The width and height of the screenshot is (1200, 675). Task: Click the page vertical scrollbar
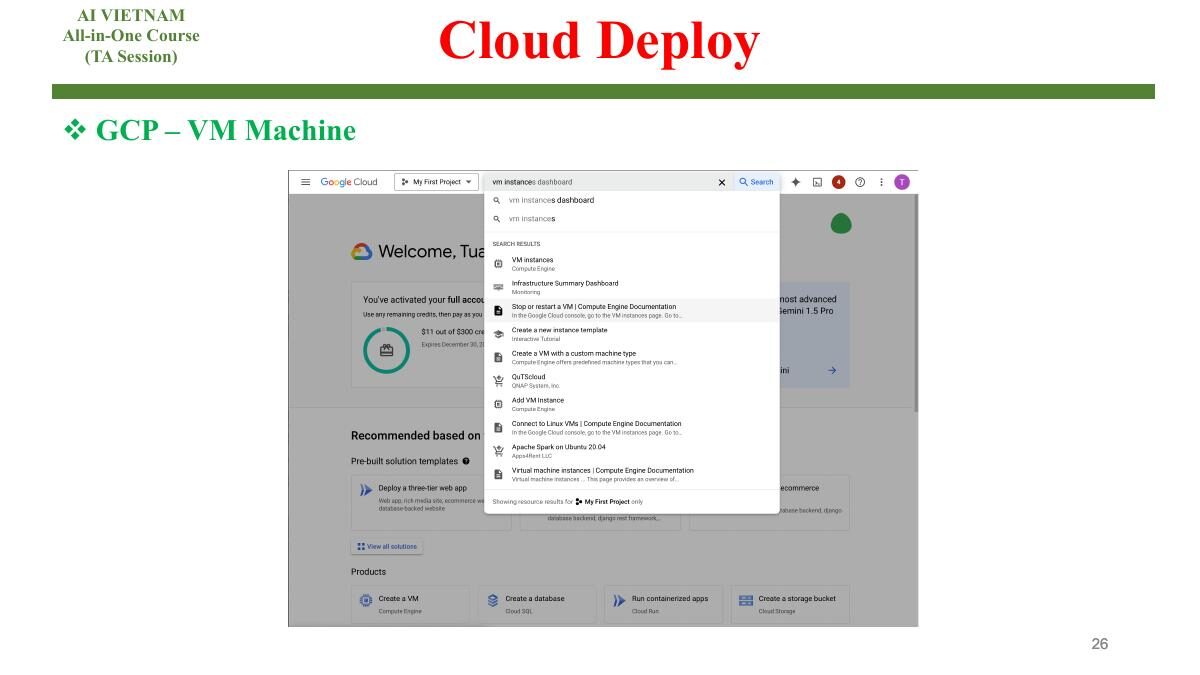tap(916, 303)
